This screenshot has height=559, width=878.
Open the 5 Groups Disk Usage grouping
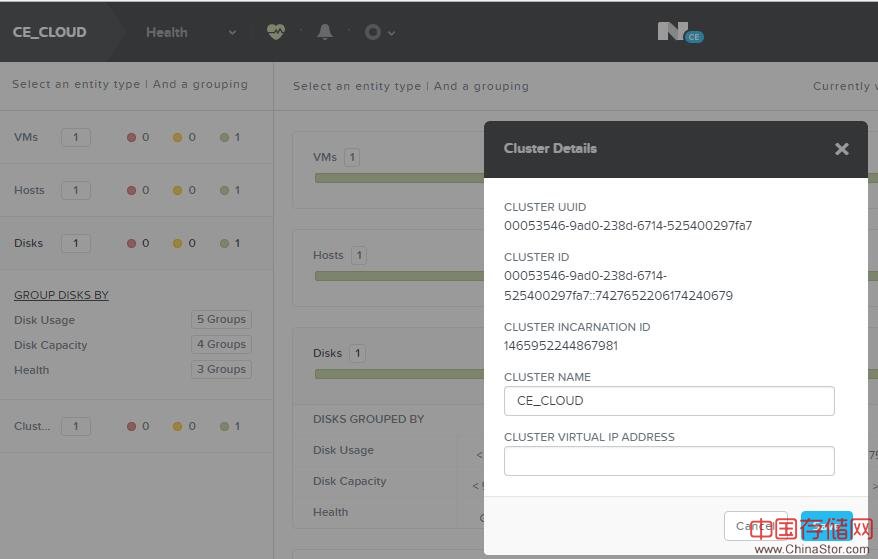[x=221, y=320]
